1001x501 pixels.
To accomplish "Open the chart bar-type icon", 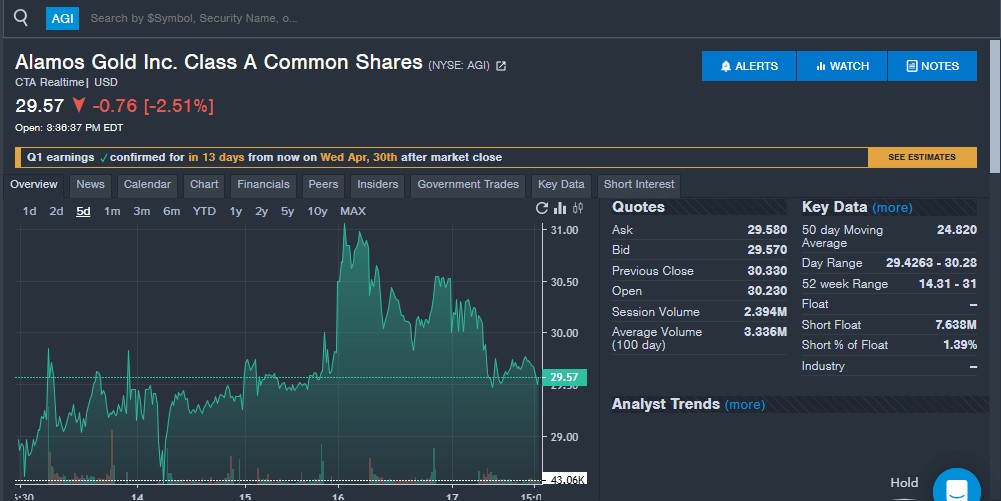I will (x=560, y=208).
